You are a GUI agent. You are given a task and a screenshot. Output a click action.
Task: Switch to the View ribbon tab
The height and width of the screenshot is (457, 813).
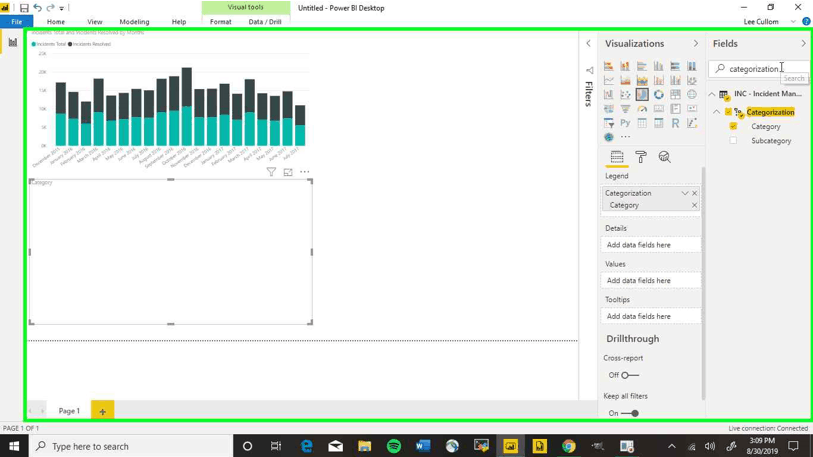pyautogui.click(x=94, y=22)
